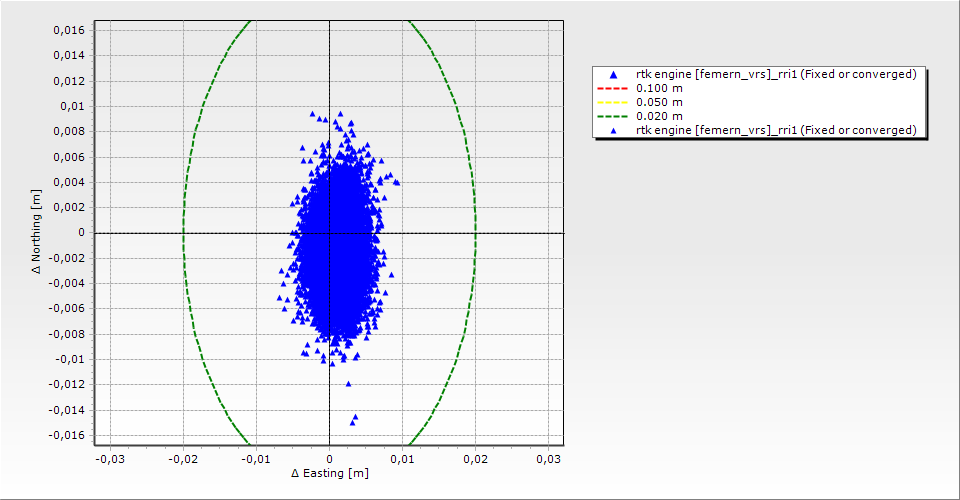960x500 pixels.
Task: Click the yellow dashed line legend swatch
Action: pyautogui.click(x=613, y=102)
